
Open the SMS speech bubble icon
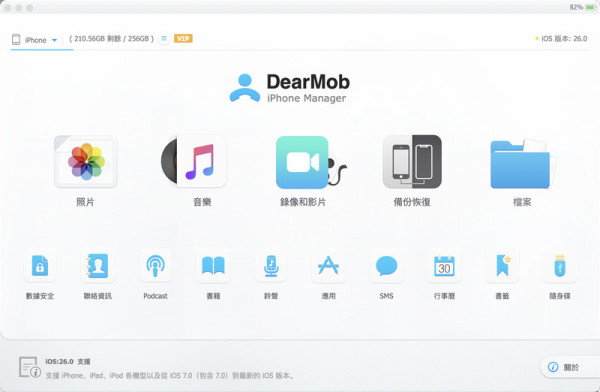coord(386,265)
